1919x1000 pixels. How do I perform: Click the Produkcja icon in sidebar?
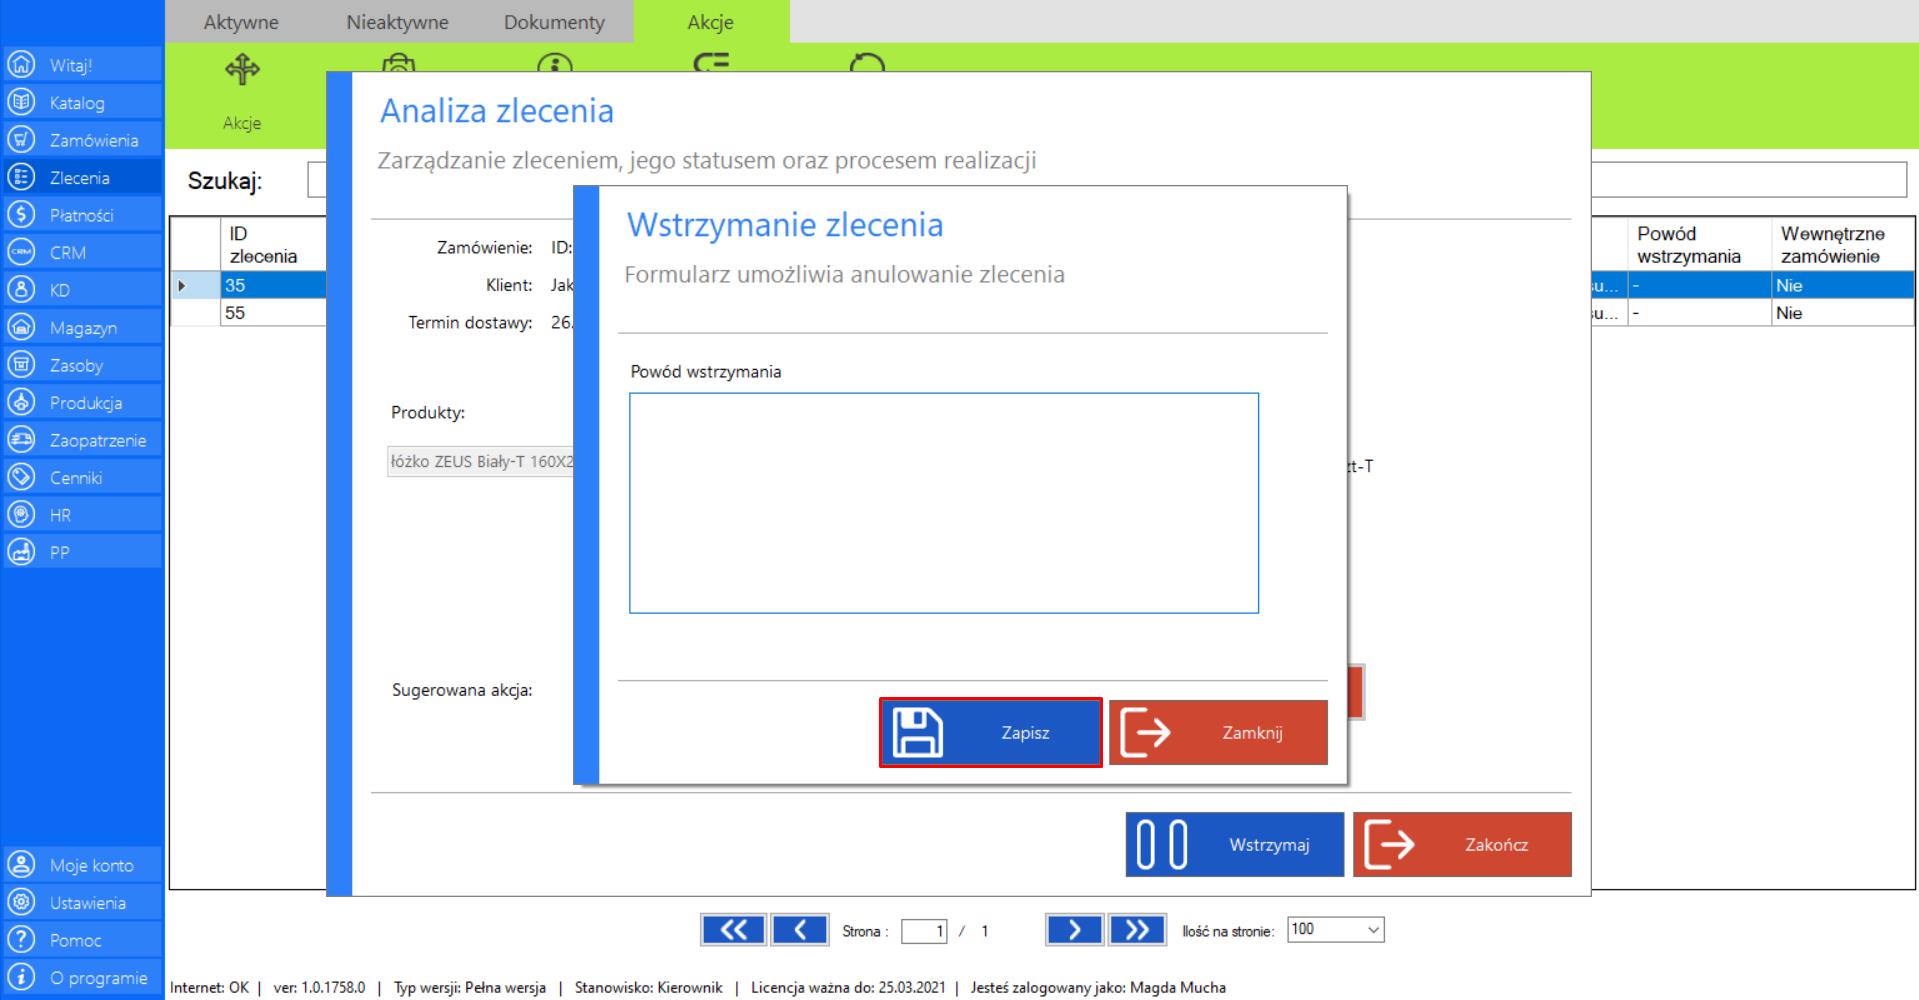[21, 402]
